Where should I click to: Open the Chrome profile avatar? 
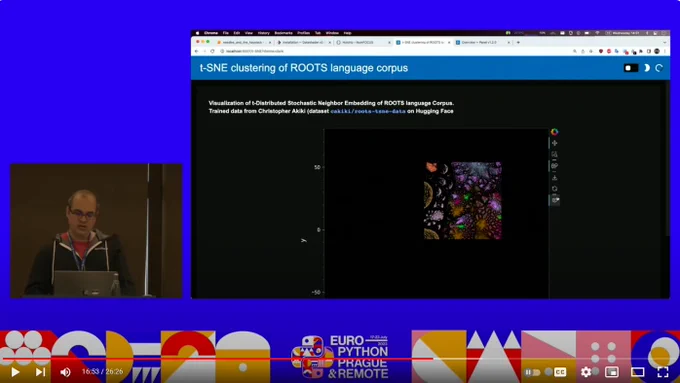click(657, 51)
